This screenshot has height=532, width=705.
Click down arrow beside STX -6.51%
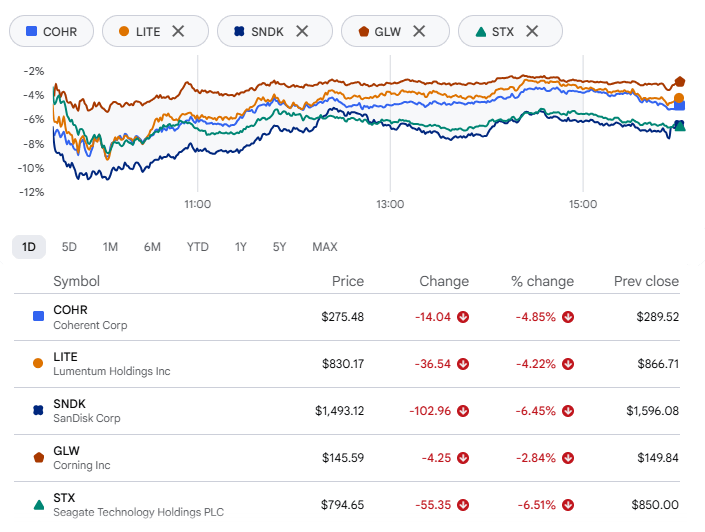(568, 505)
